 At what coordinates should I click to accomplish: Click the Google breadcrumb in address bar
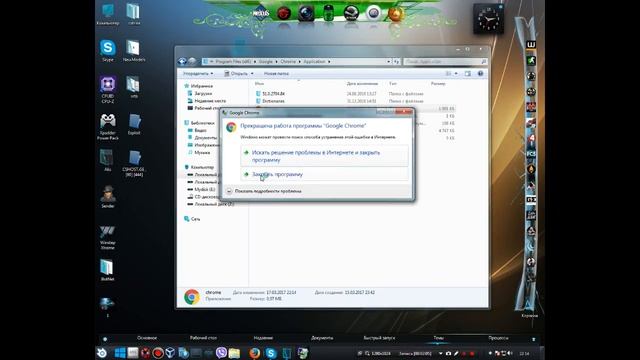265,62
